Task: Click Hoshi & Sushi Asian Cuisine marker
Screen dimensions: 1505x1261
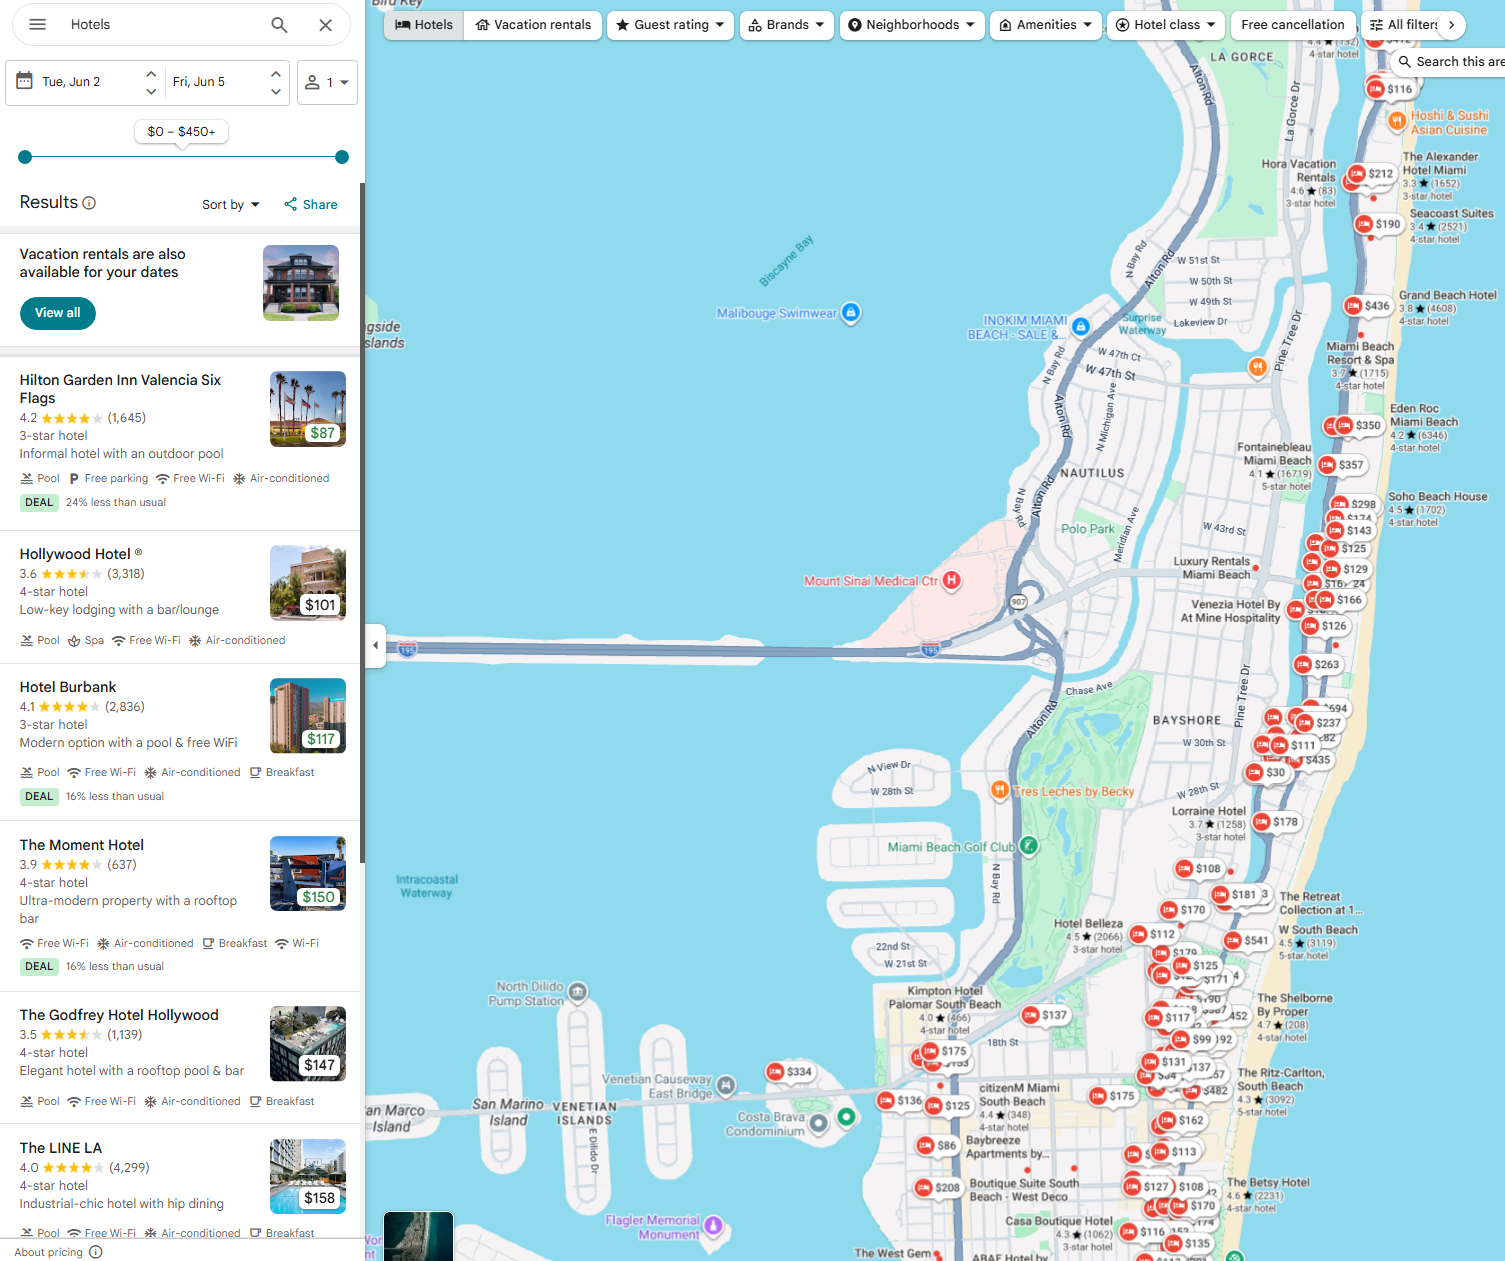Action: (1397, 120)
